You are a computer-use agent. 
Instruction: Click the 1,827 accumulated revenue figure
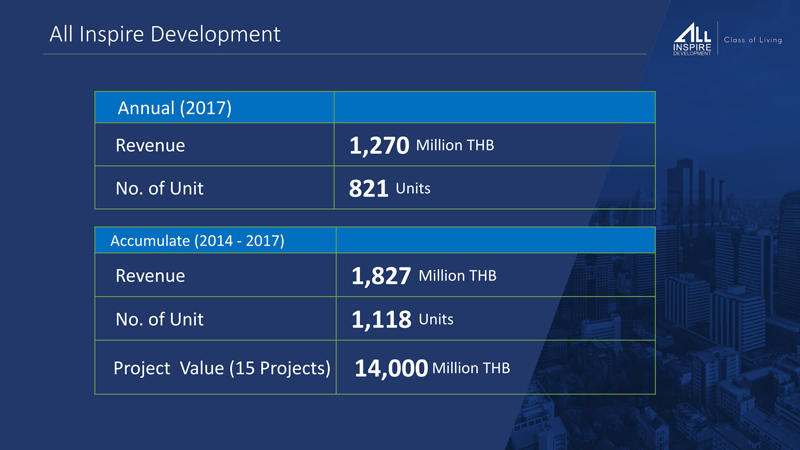coord(381,277)
